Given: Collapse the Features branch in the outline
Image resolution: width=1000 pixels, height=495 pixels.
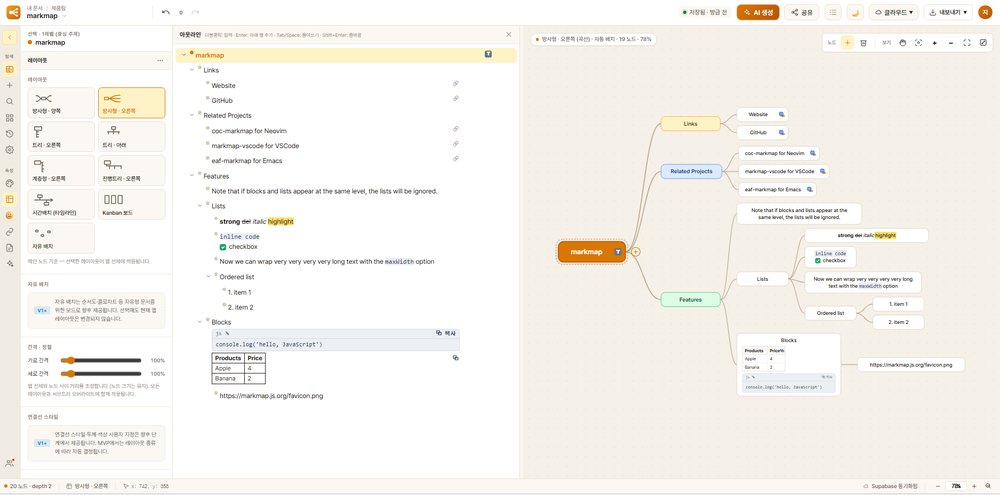Looking at the screenshot, I should click(192, 176).
